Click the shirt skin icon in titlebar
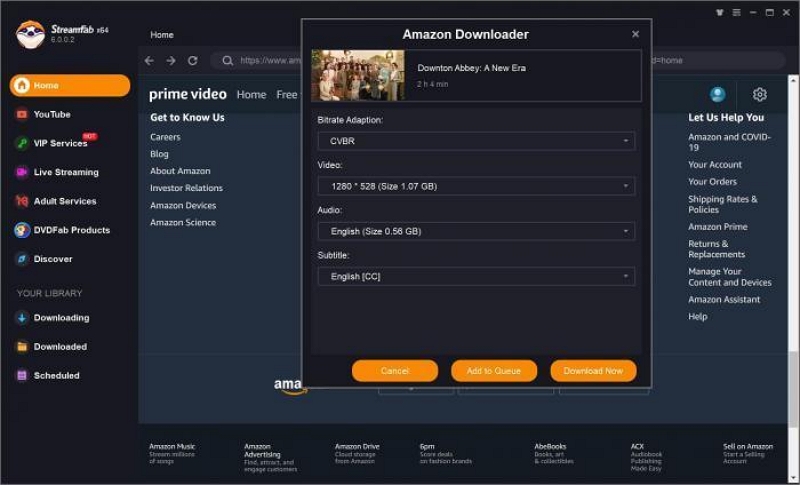 [719, 12]
